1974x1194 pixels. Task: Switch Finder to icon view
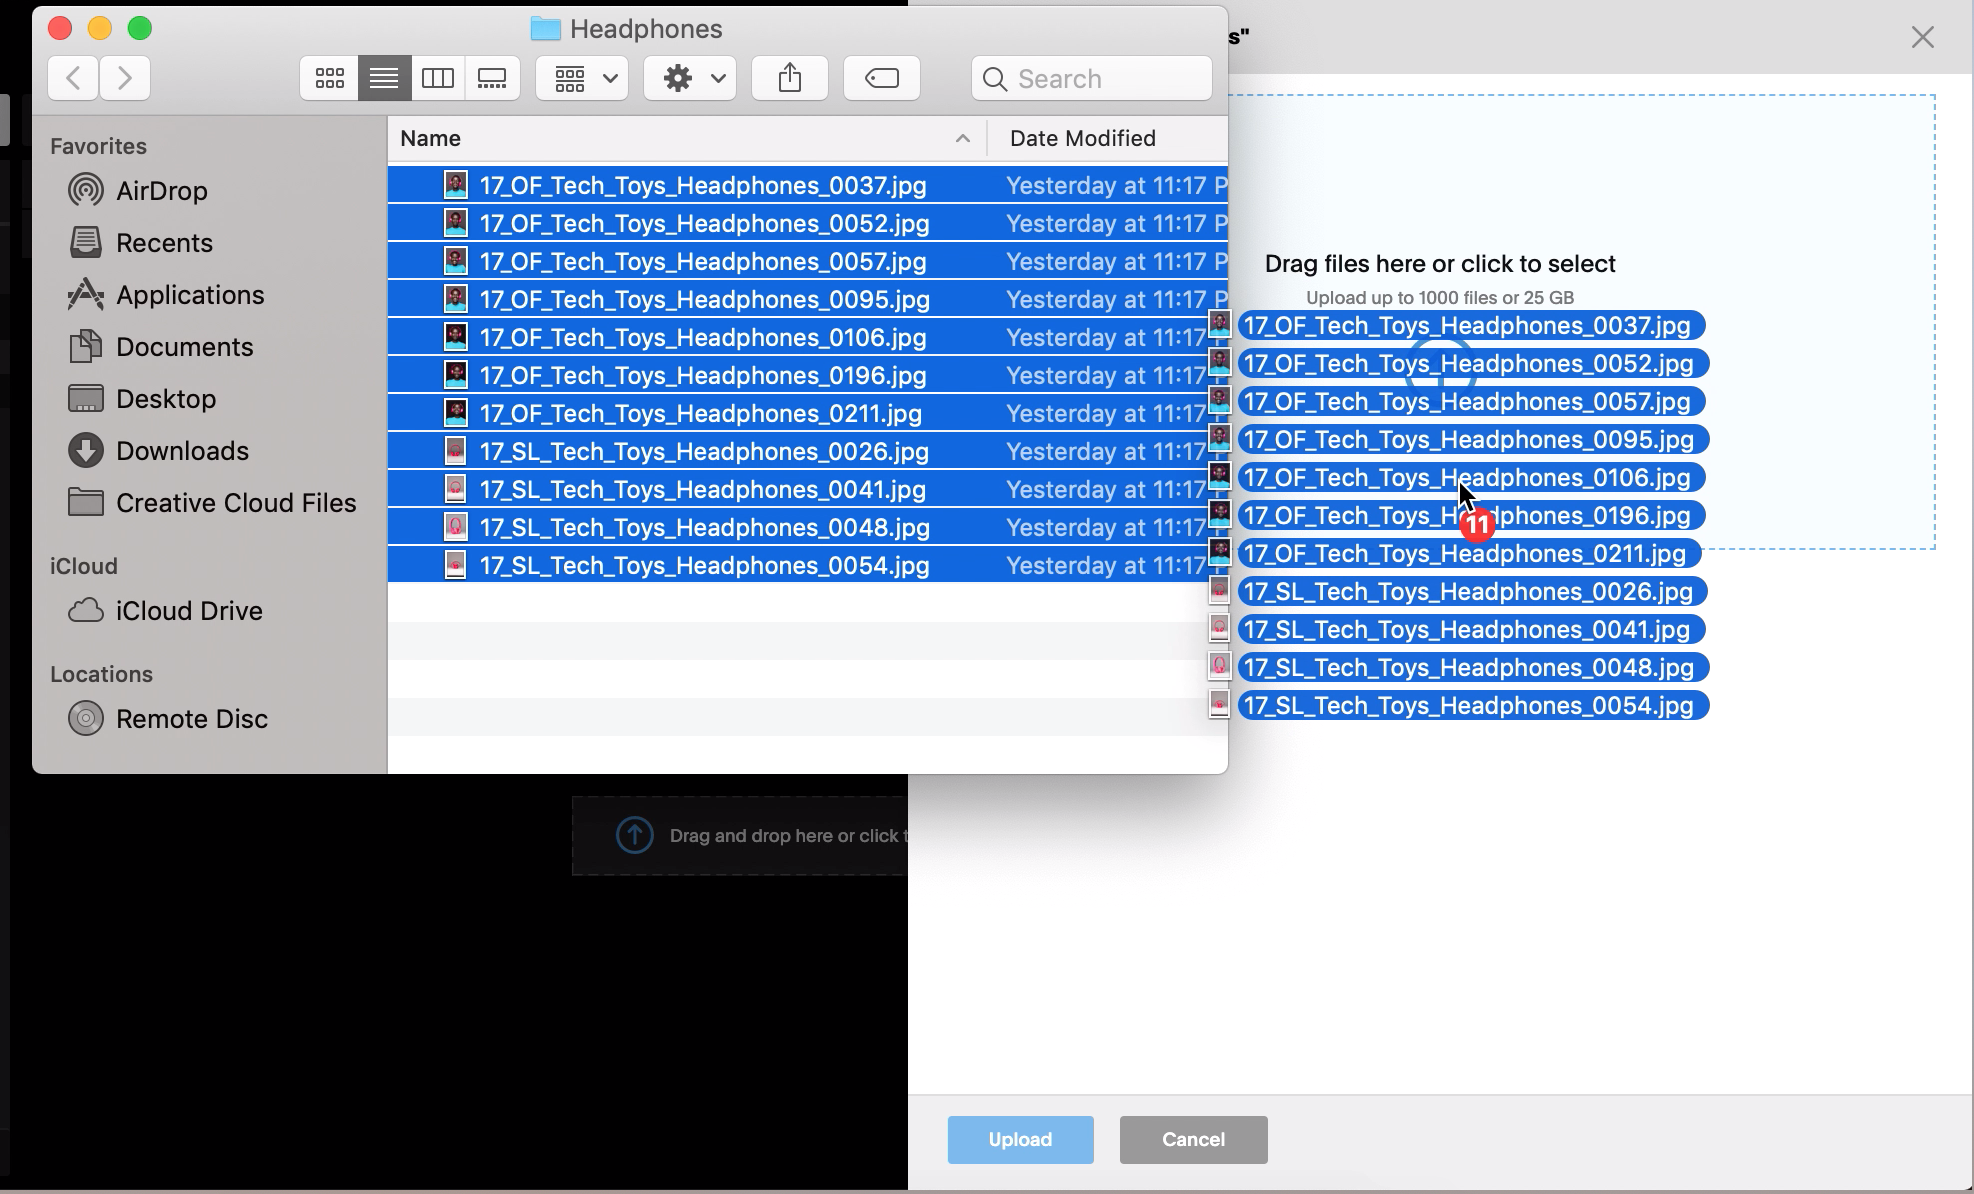329,78
